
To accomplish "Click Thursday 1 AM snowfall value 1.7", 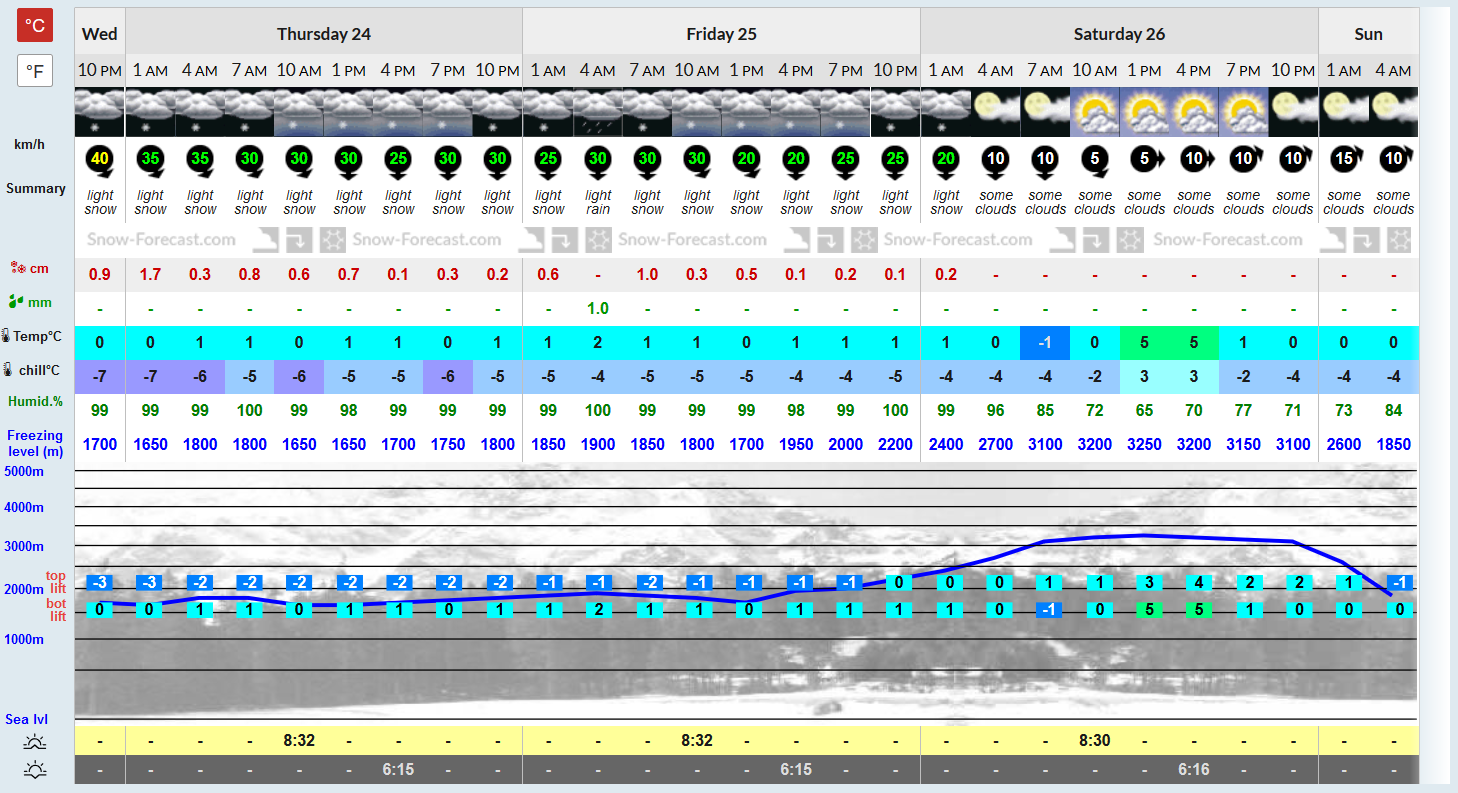I will (x=150, y=274).
